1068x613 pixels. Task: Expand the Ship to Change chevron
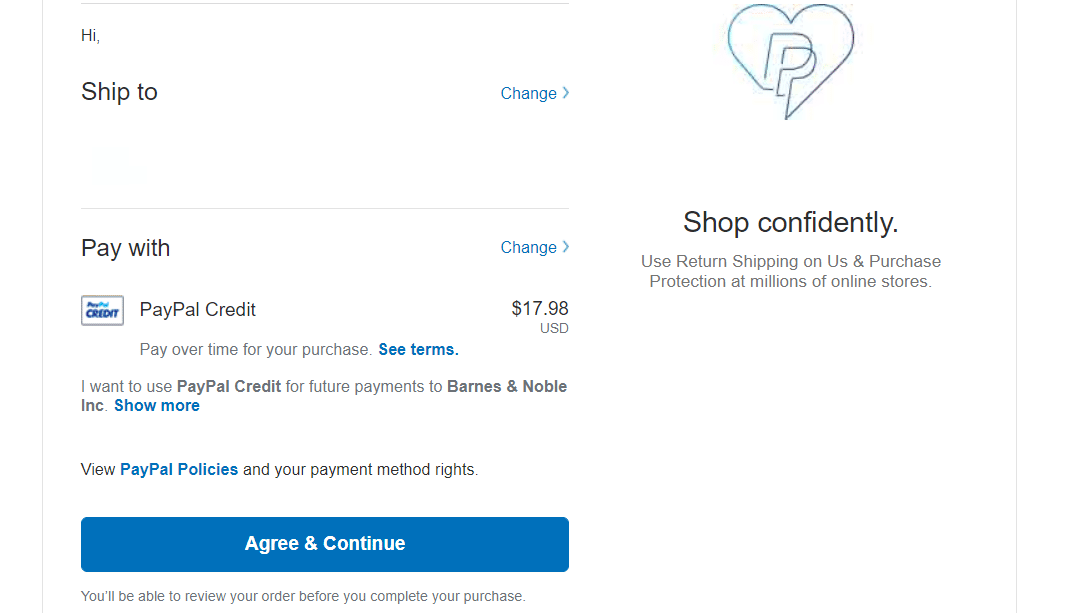(x=565, y=93)
